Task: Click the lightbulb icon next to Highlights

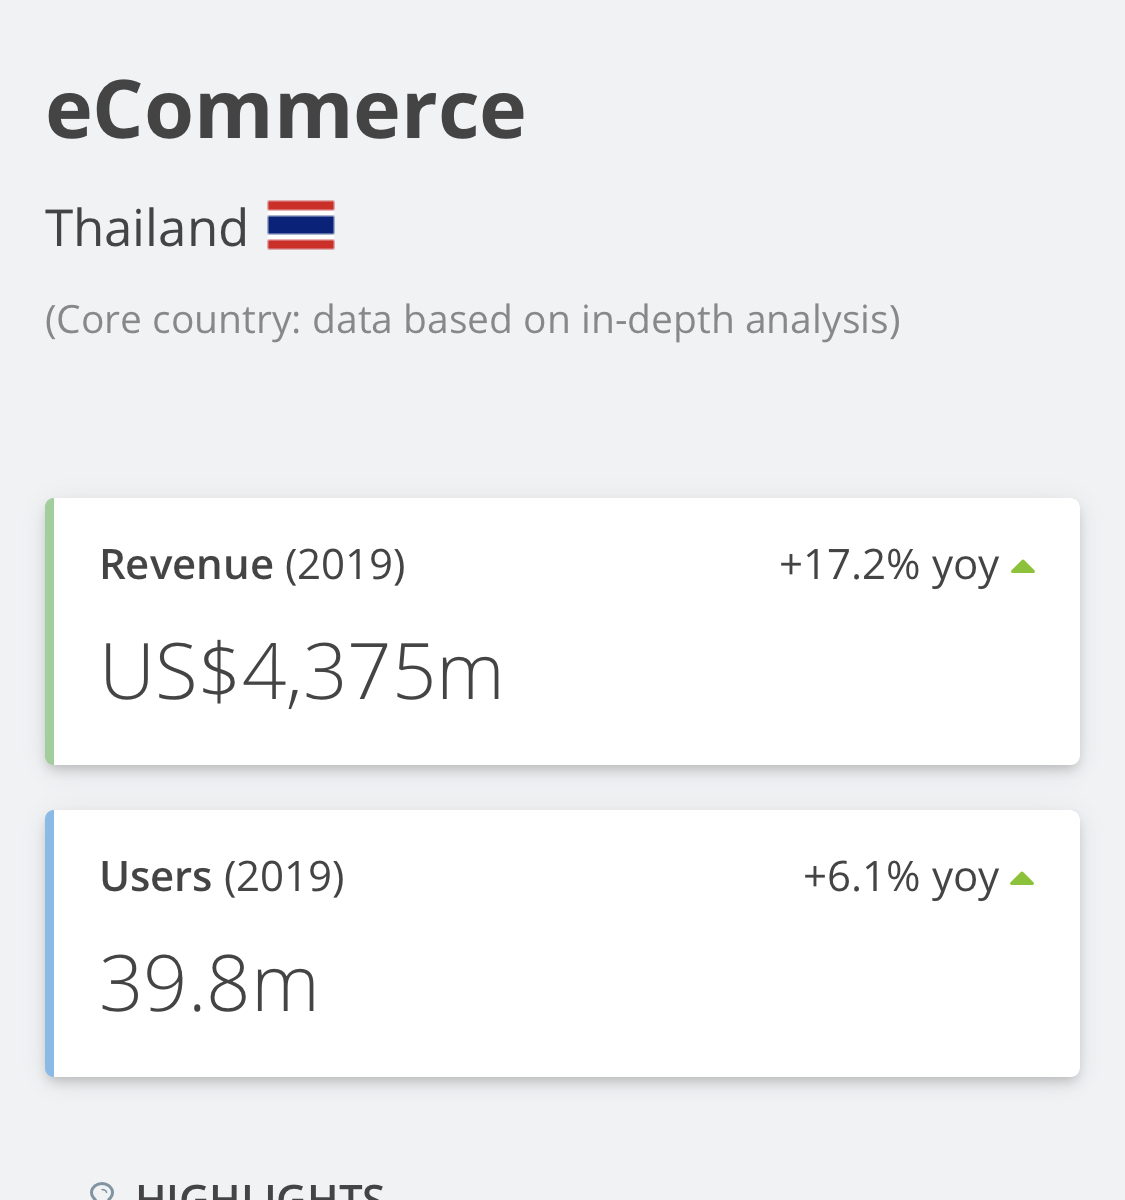Action: pyautogui.click(x=102, y=1192)
